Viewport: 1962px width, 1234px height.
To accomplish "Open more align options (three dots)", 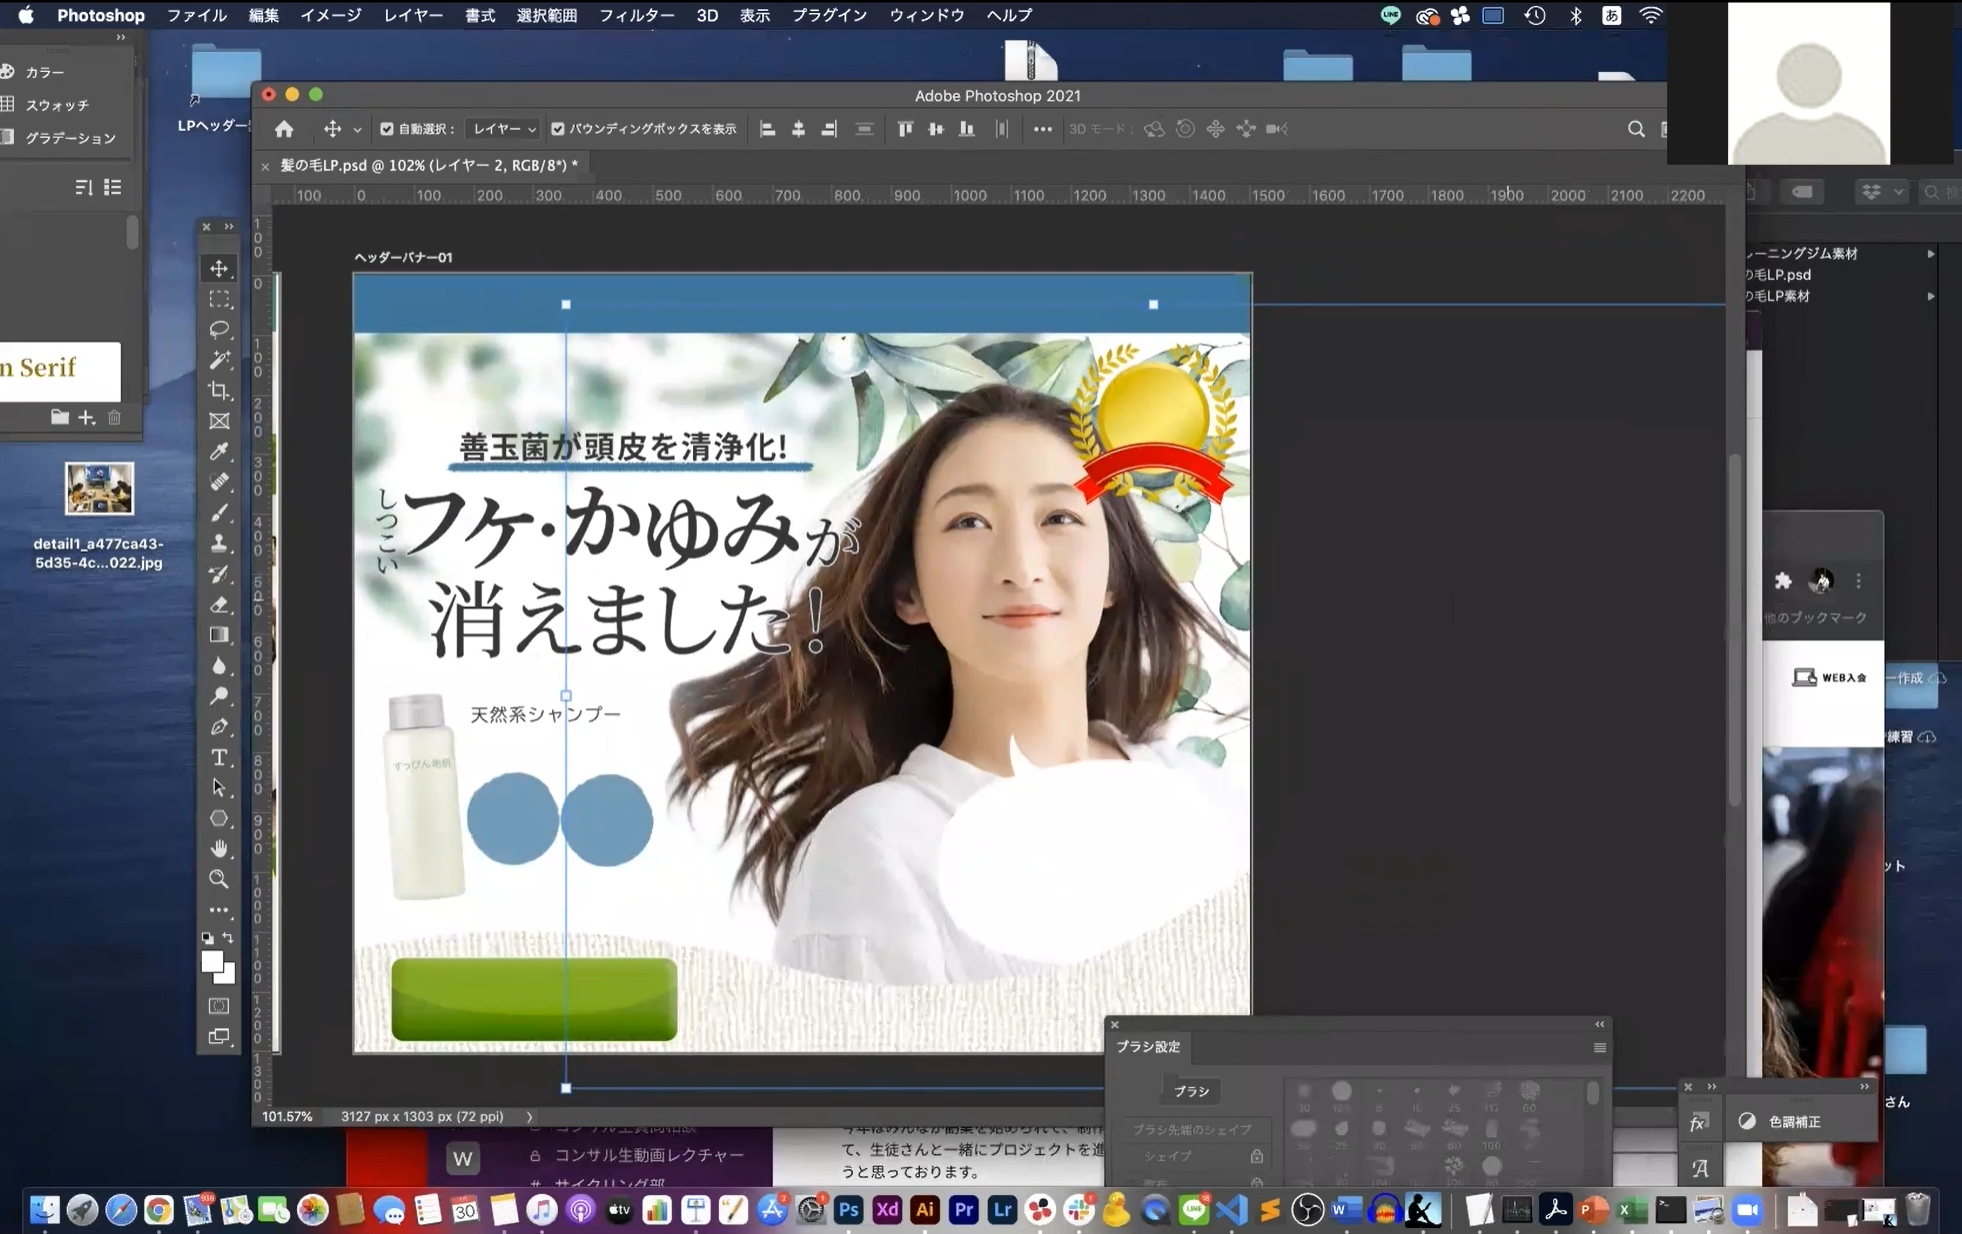I will coord(1042,129).
